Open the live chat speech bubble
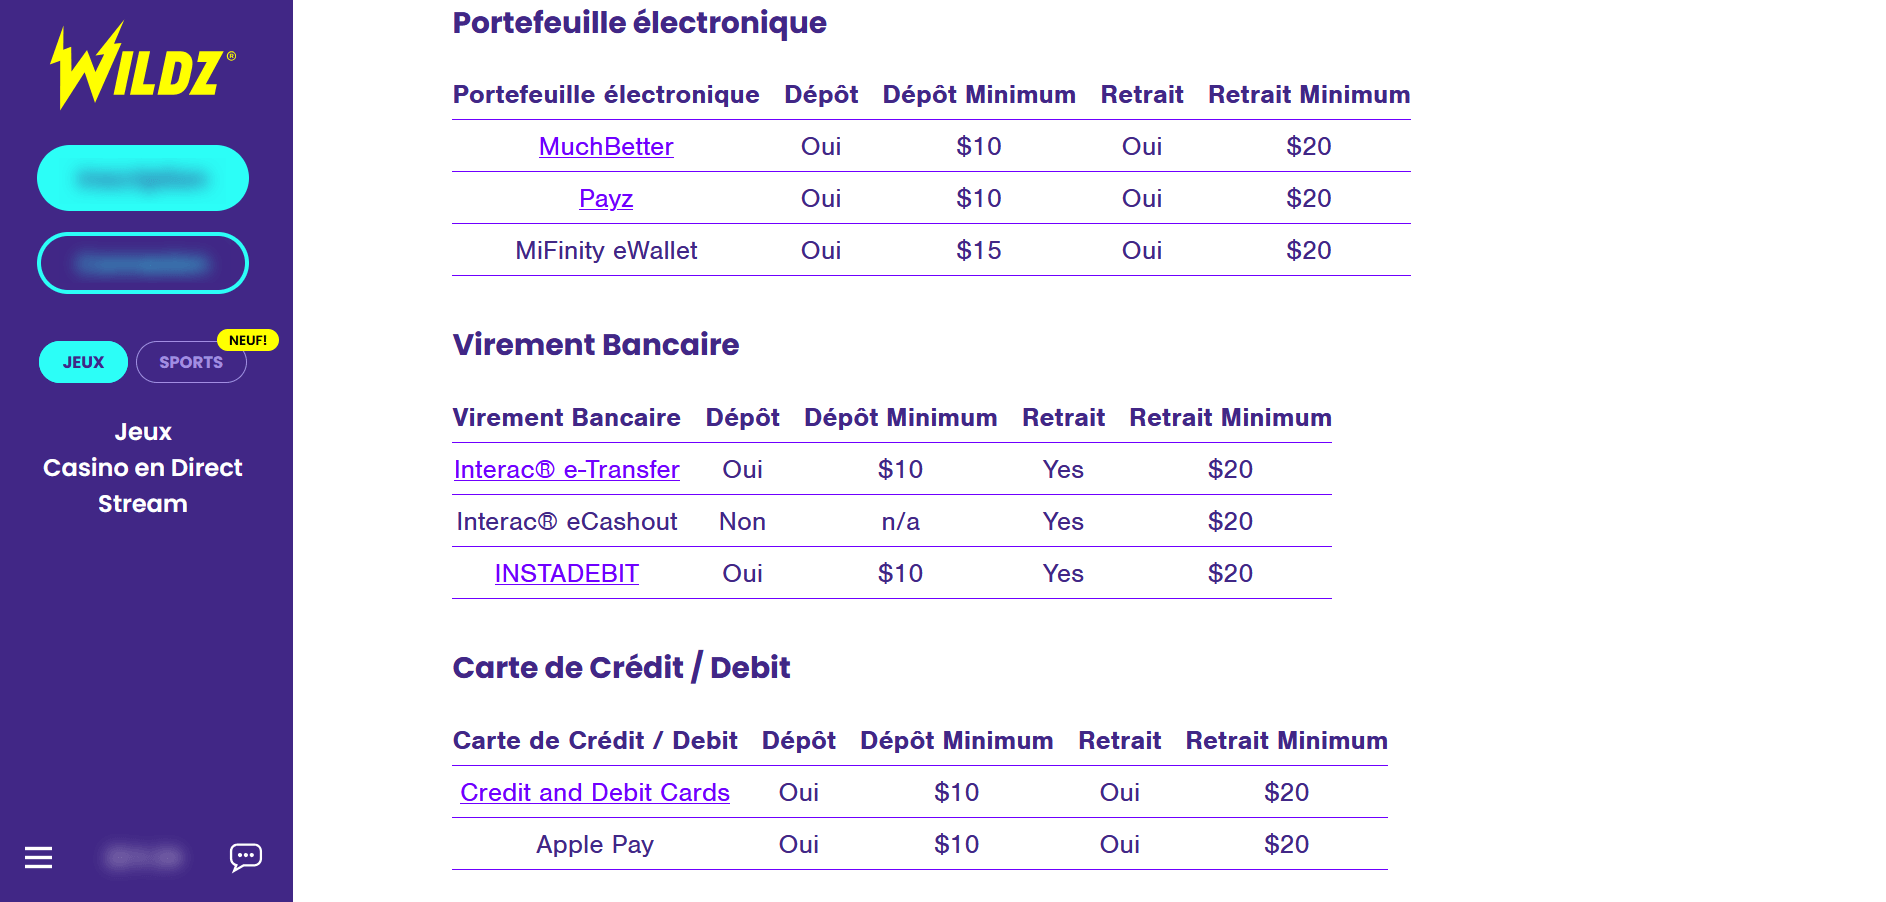This screenshot has height=902, width=1886. tap(246, 857)
